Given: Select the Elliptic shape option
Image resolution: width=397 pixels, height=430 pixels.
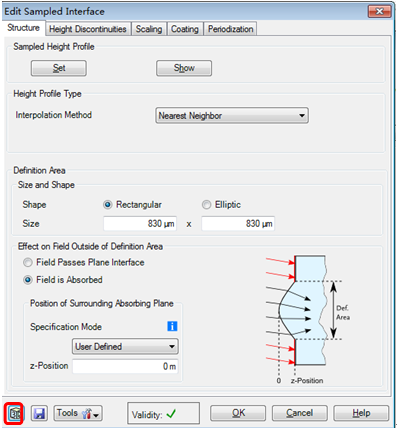Looking at the screenshot, I should tap(206, 204).
